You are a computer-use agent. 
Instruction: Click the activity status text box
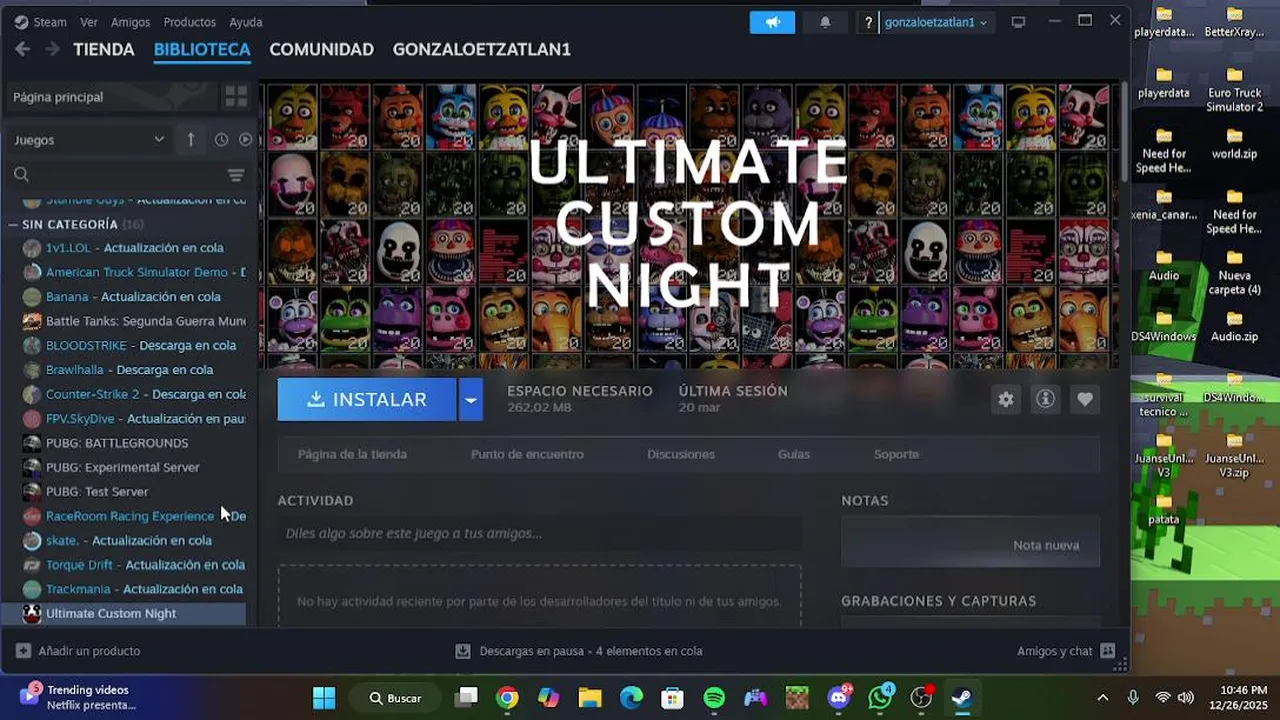point(539,534)
